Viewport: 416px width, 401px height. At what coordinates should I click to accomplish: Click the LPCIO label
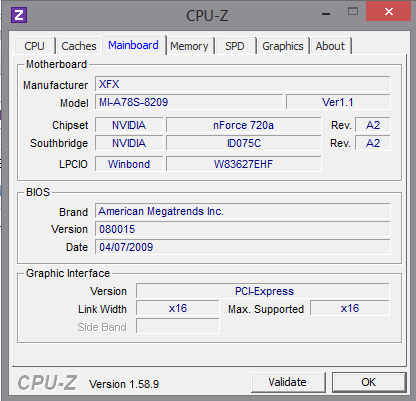coord(73,164)
